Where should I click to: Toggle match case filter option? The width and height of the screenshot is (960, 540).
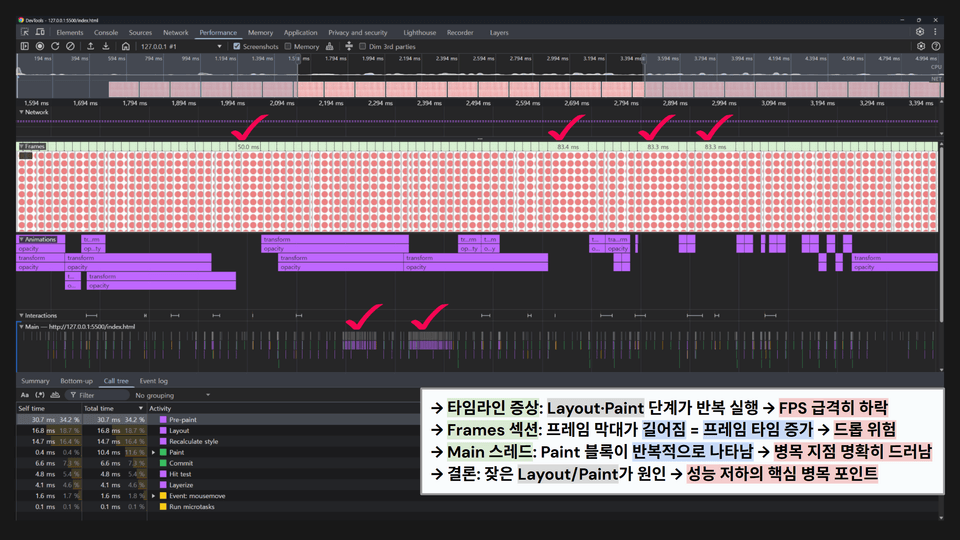[24, 395]
